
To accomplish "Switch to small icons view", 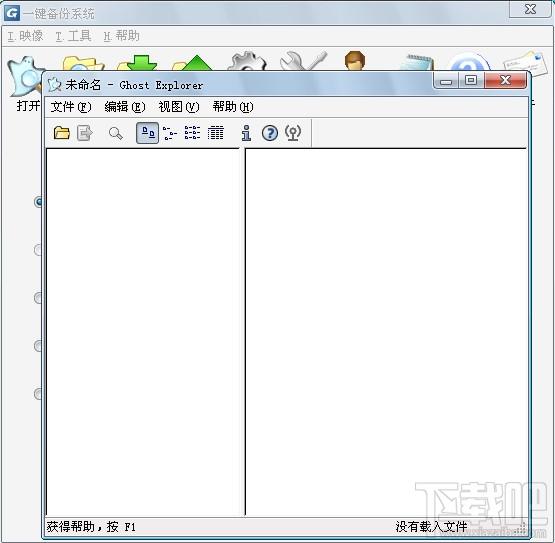I will [170, 133].
